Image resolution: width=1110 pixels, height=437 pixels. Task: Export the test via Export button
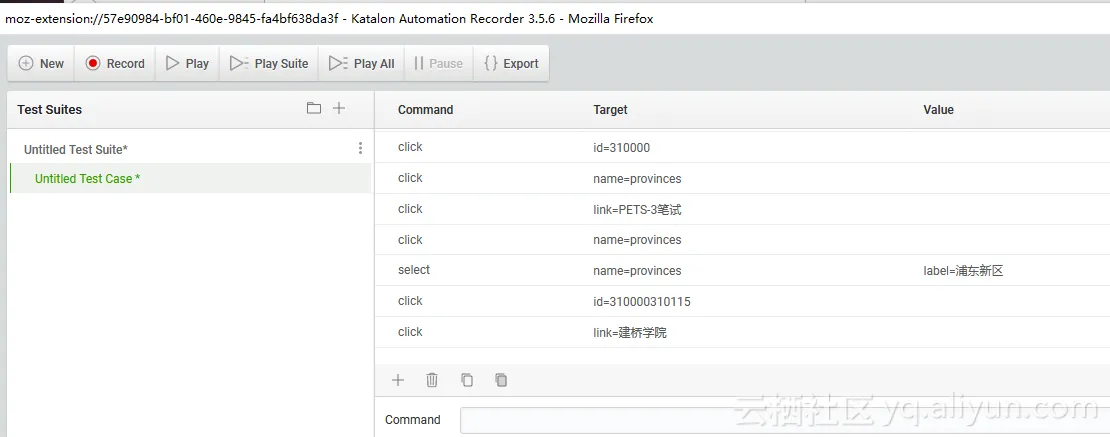click(511, 63)
